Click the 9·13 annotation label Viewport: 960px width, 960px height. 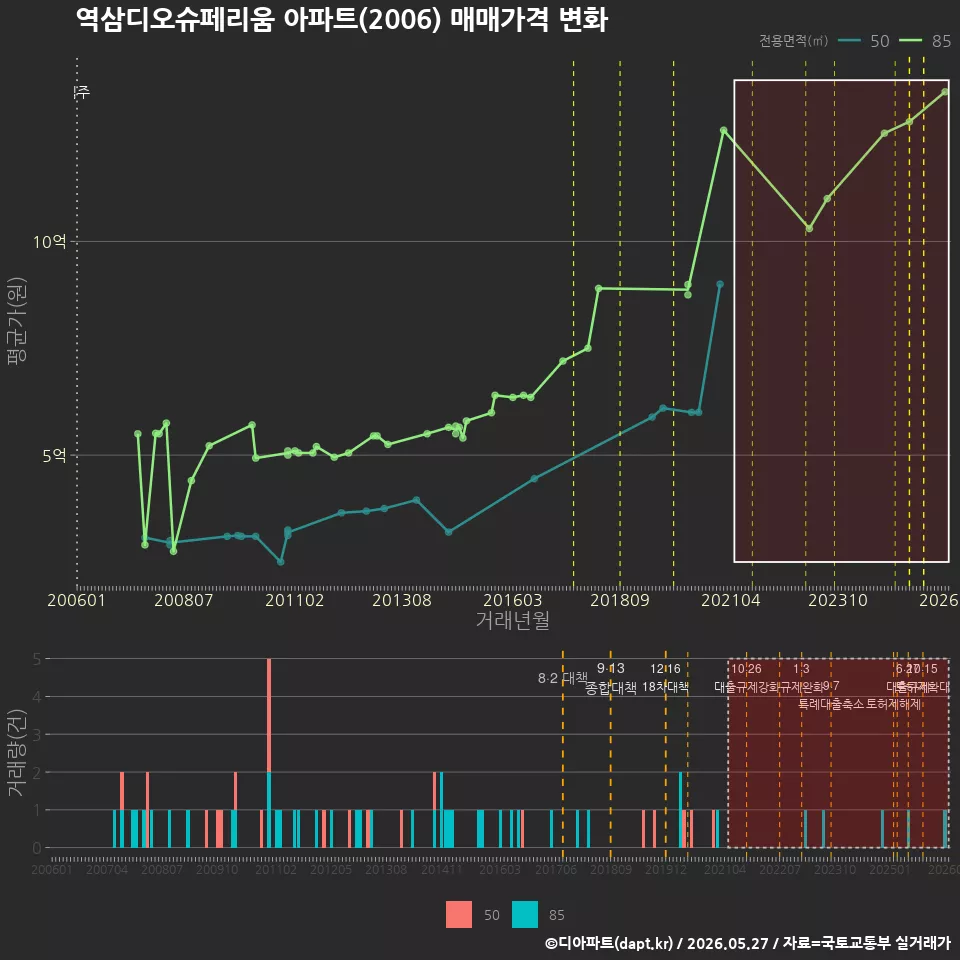610,668
